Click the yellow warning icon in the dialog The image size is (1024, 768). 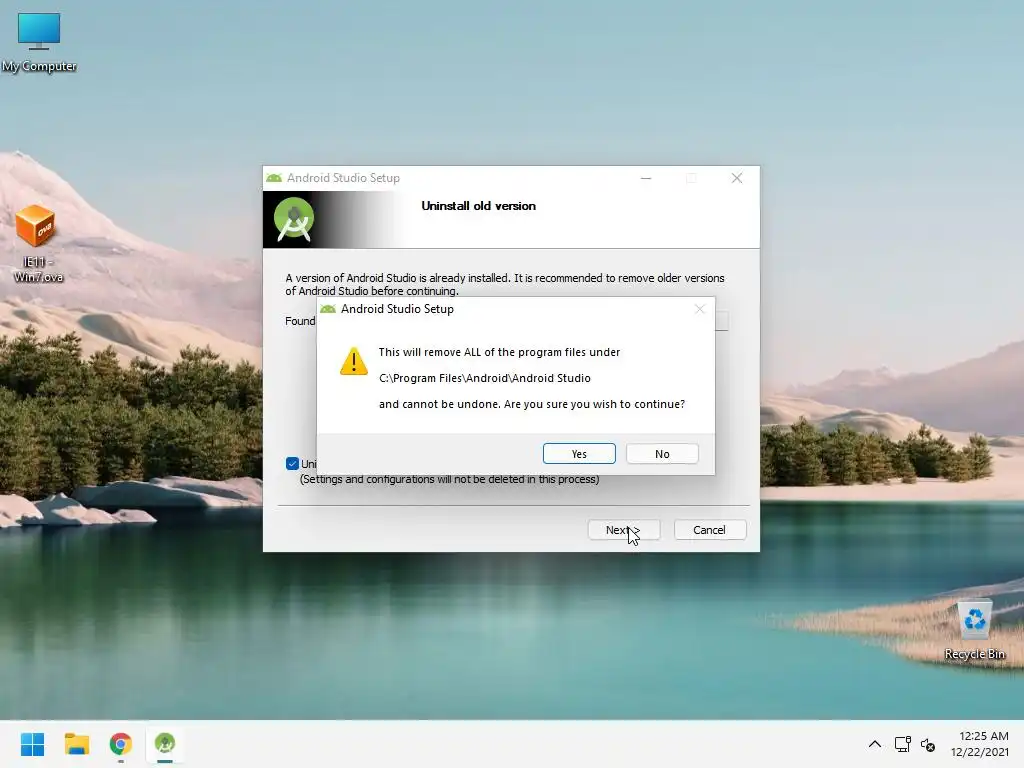[x=354, y=361]
